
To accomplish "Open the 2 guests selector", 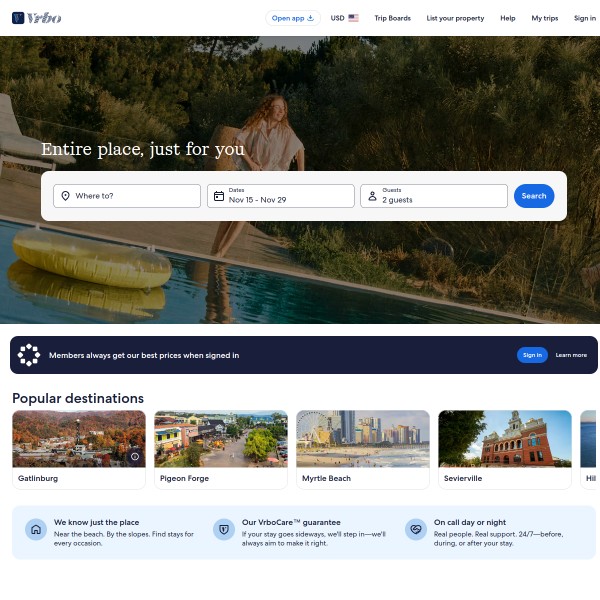I will pos(434,196).
